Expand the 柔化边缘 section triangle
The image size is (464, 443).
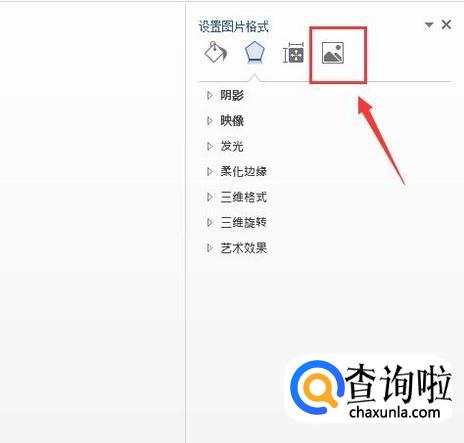click(209, 172)
